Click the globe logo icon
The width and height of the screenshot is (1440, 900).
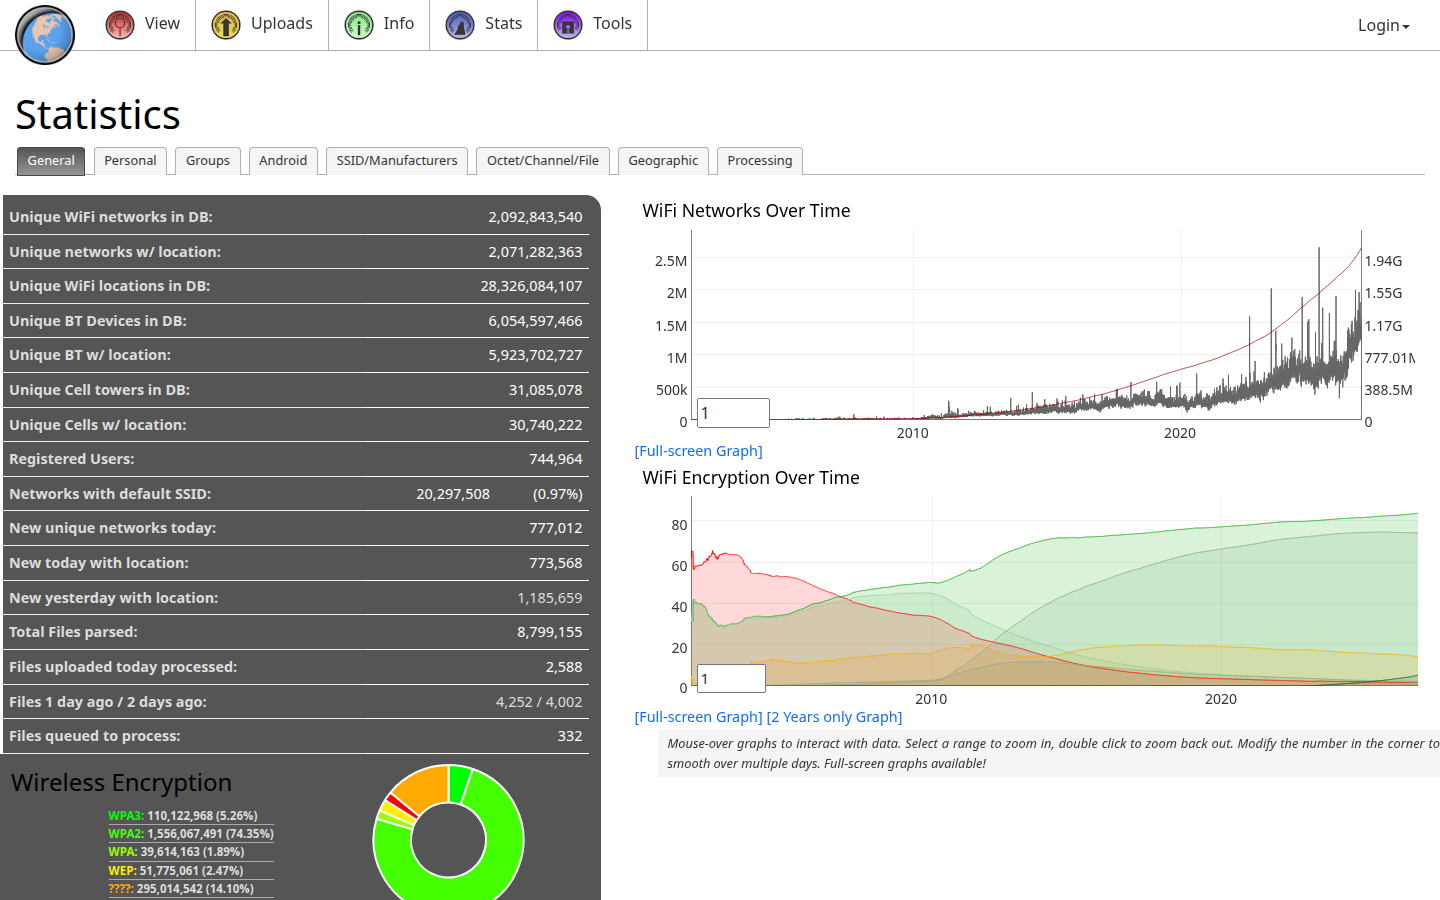coord(45,35)
